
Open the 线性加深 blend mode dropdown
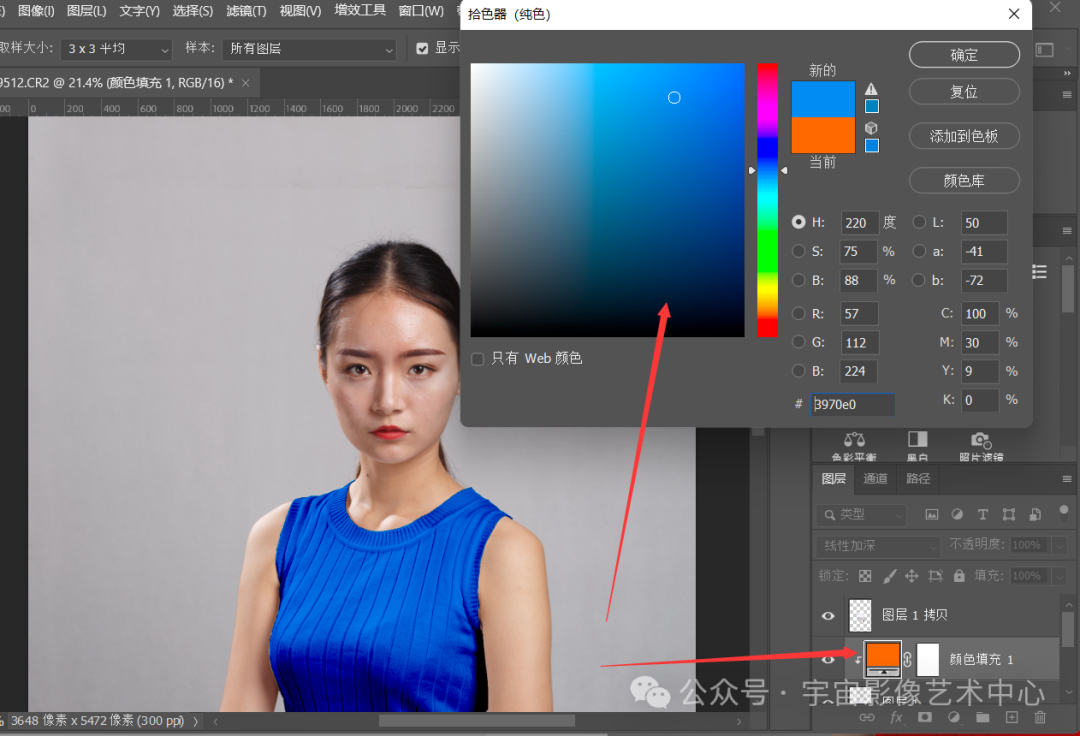tap(878, 545)
